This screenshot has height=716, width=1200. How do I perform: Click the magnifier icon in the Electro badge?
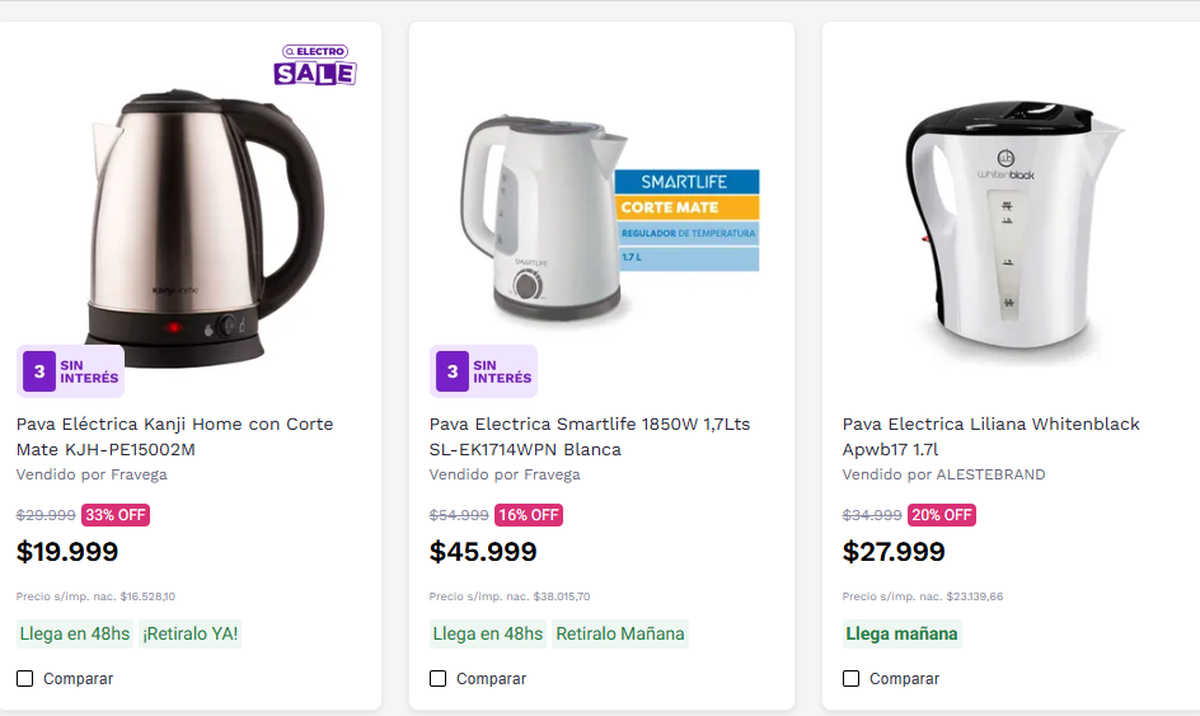tap(291, 52)
